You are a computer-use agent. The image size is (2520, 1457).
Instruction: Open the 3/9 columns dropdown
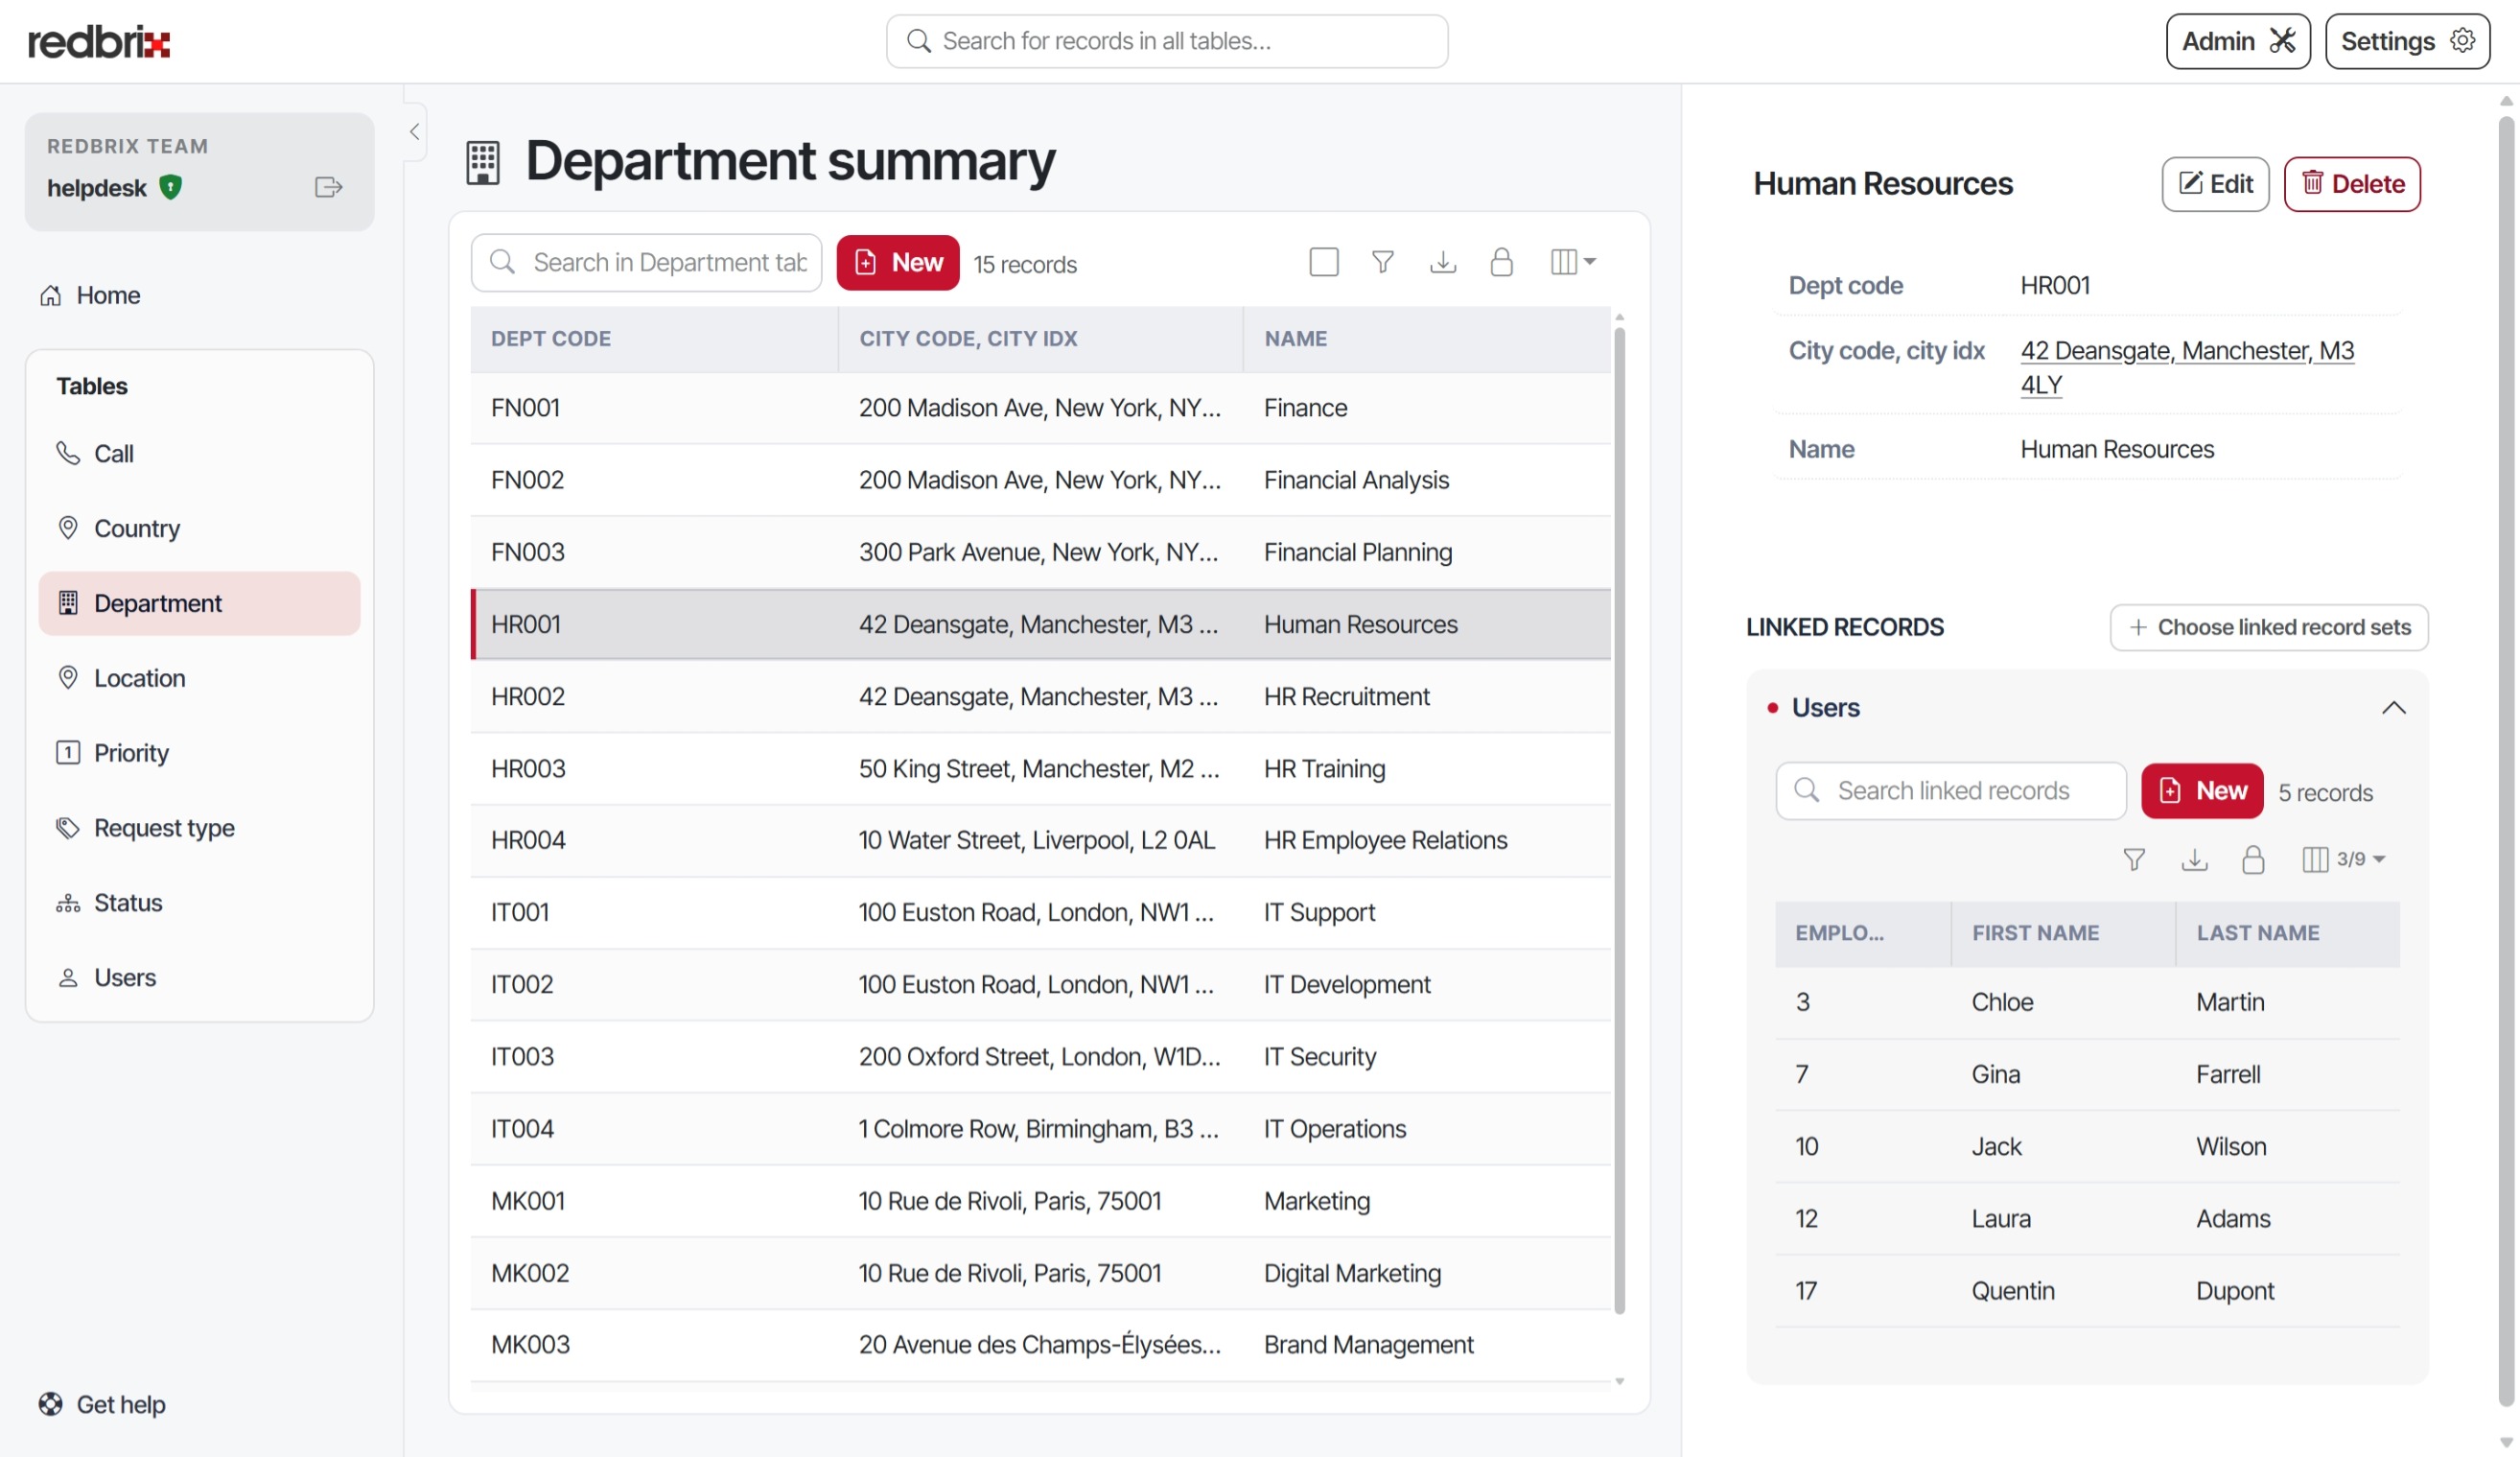click(2343, 860)
